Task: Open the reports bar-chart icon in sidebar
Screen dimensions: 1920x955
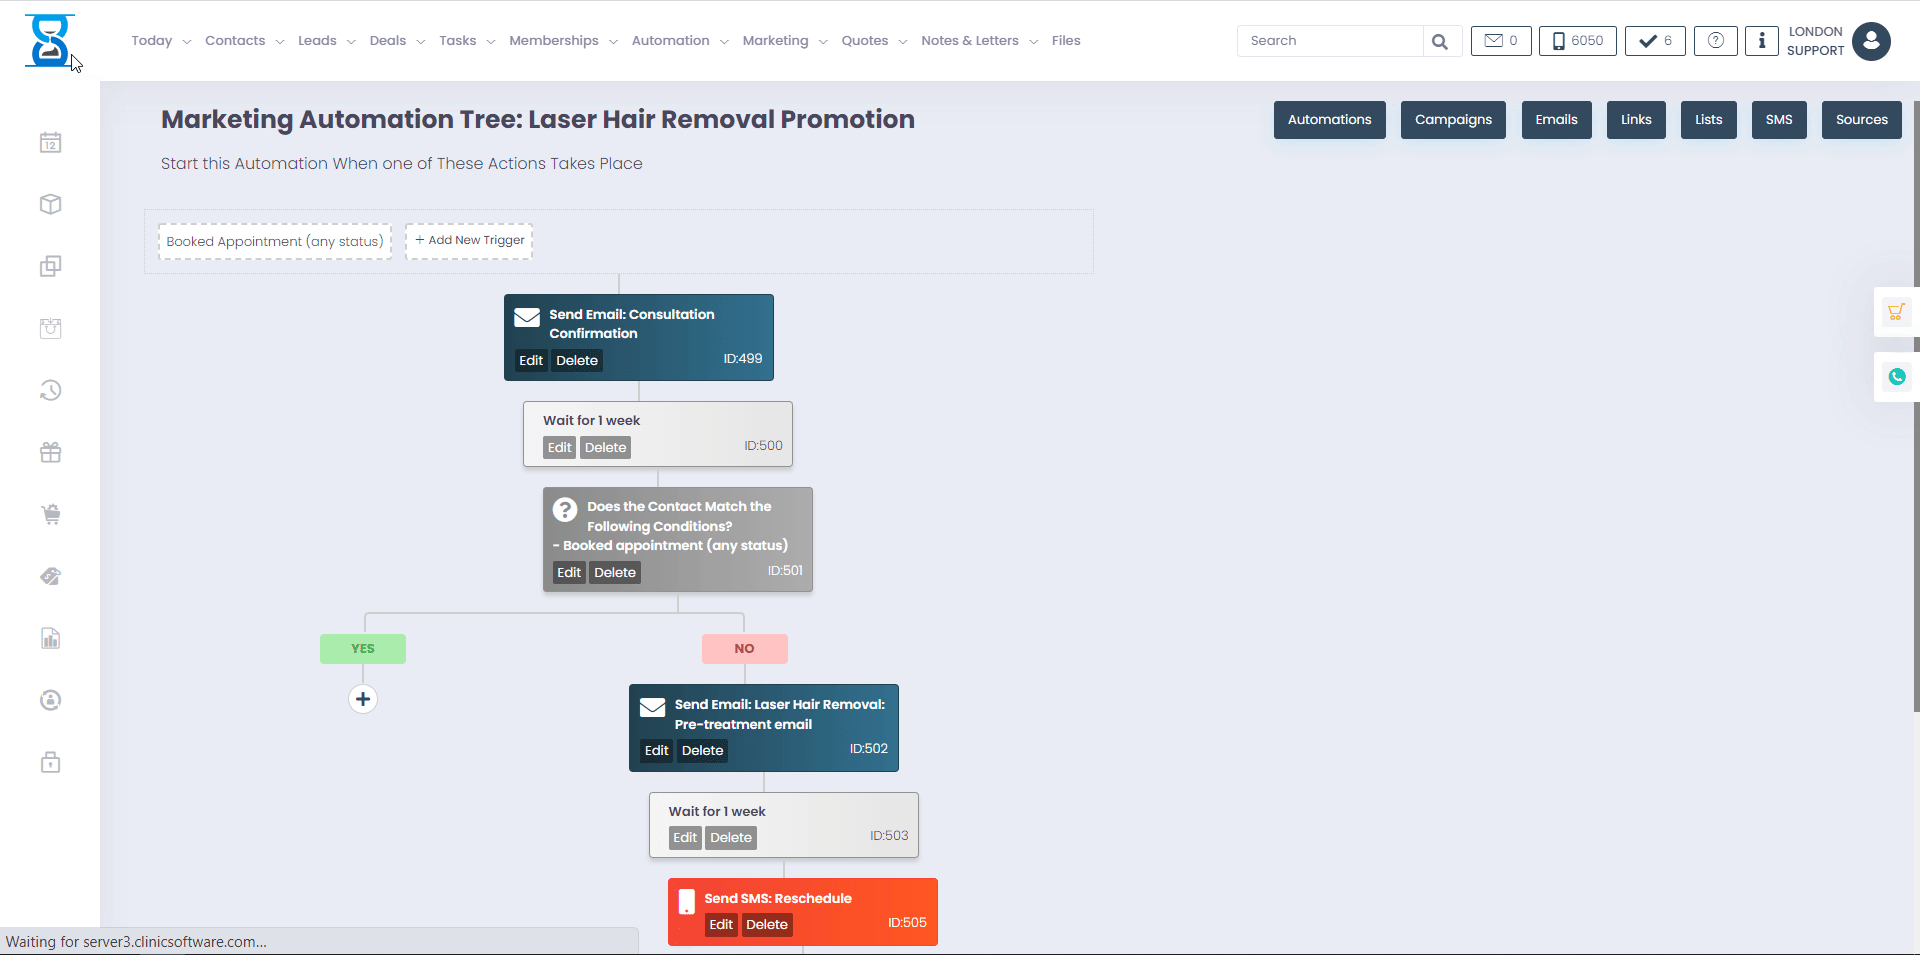Action: pyautogui.click(x=50, y=638)
